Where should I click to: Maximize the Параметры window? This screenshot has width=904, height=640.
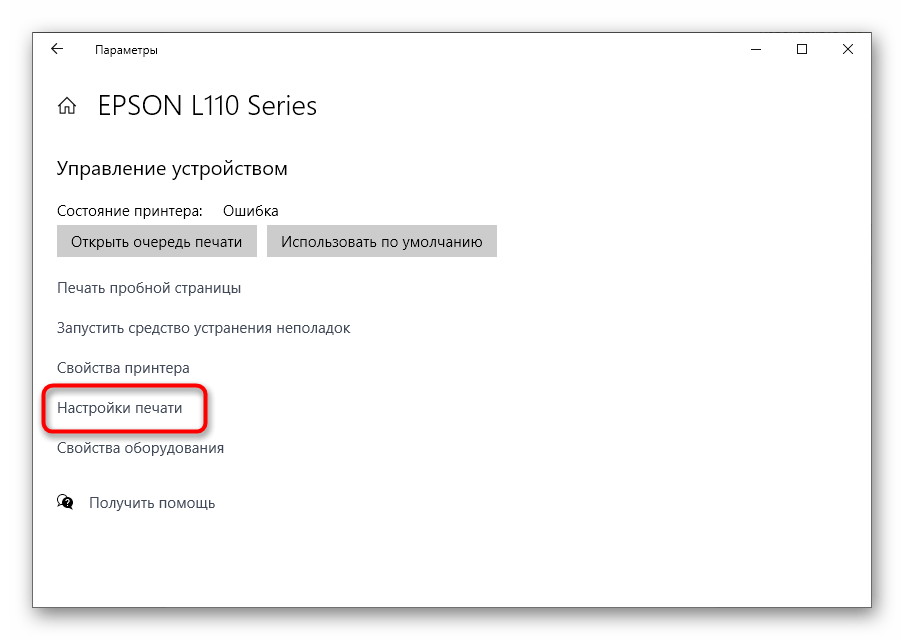point(801,50)
